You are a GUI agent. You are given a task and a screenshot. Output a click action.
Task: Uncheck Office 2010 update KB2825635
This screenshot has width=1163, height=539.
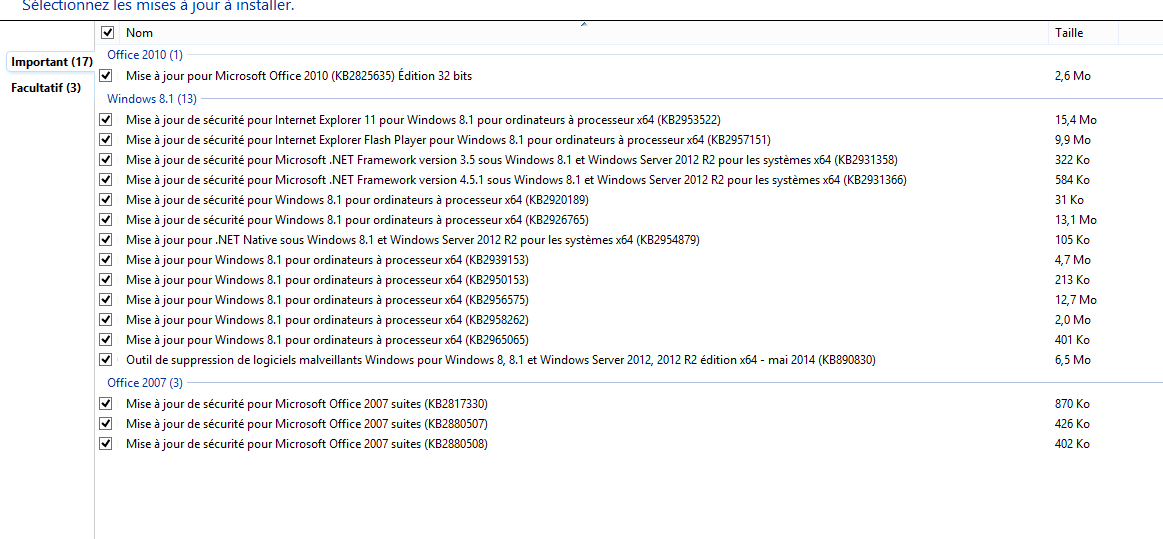105,76
